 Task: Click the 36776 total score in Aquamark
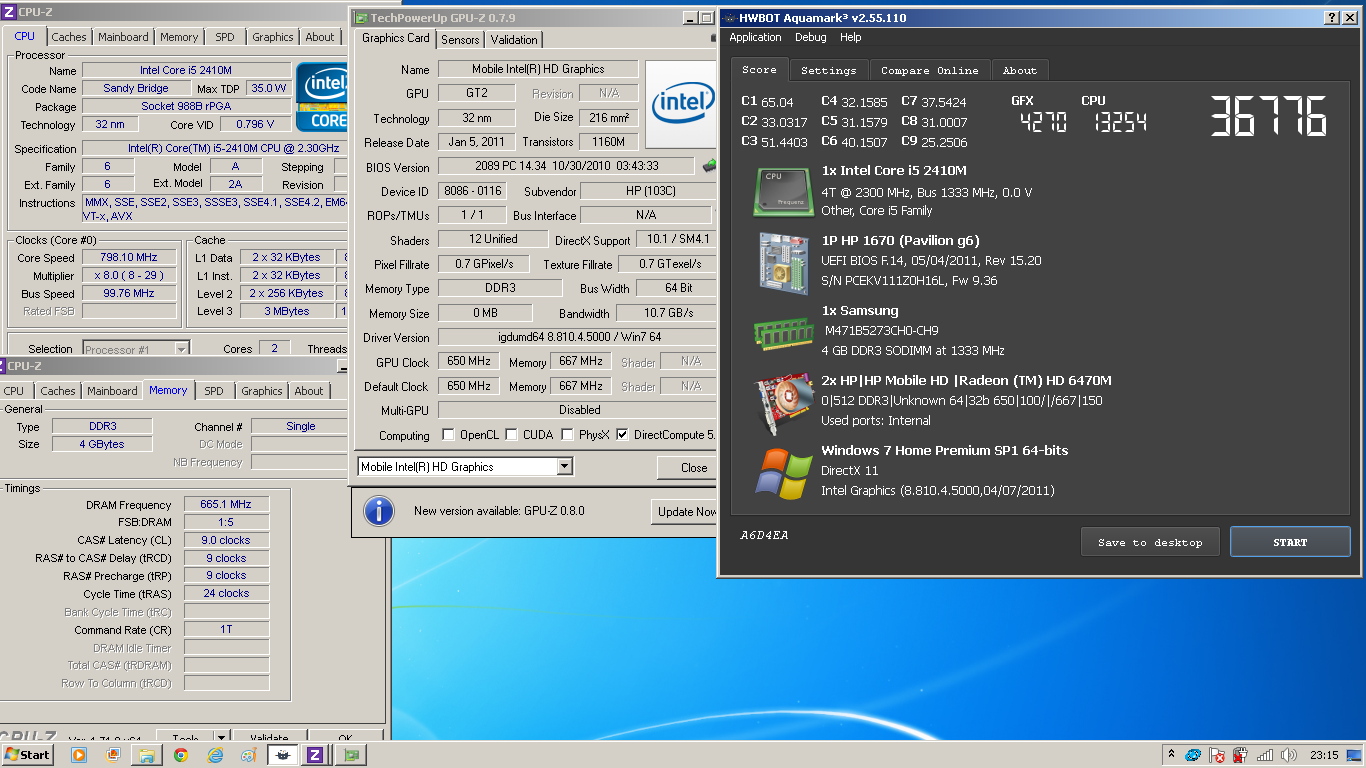tap(1268, 116)
